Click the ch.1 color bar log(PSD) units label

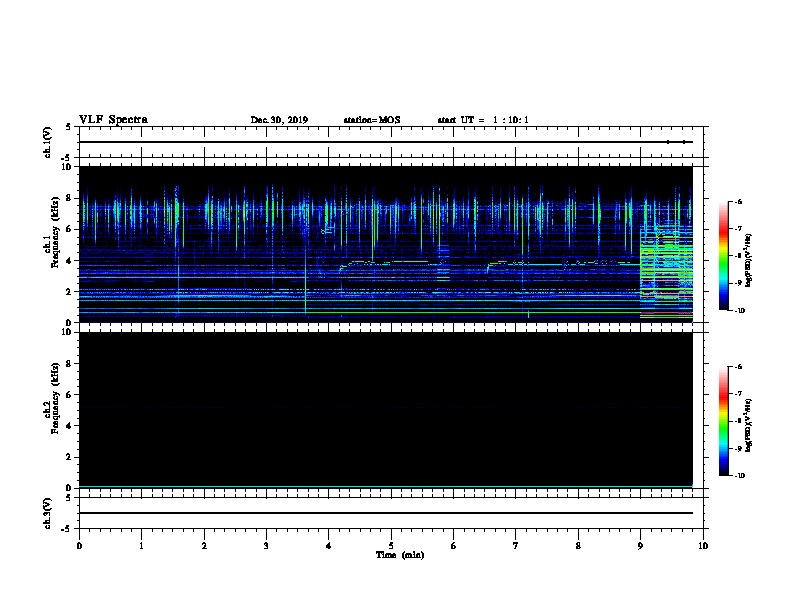(749, 260)
